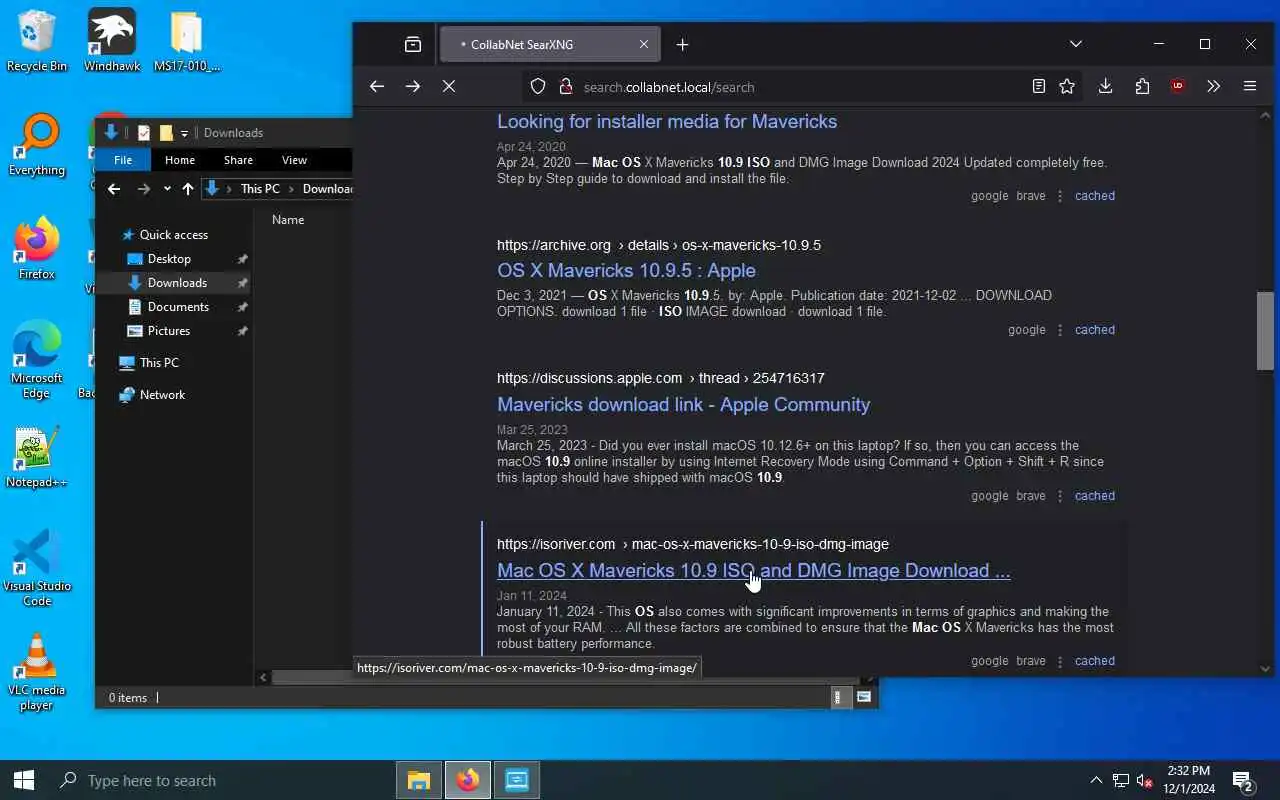This screenshot has height=800, width=1280.
Task: Open the Recycle Bin desktop icon
Action: coord(36,41)
